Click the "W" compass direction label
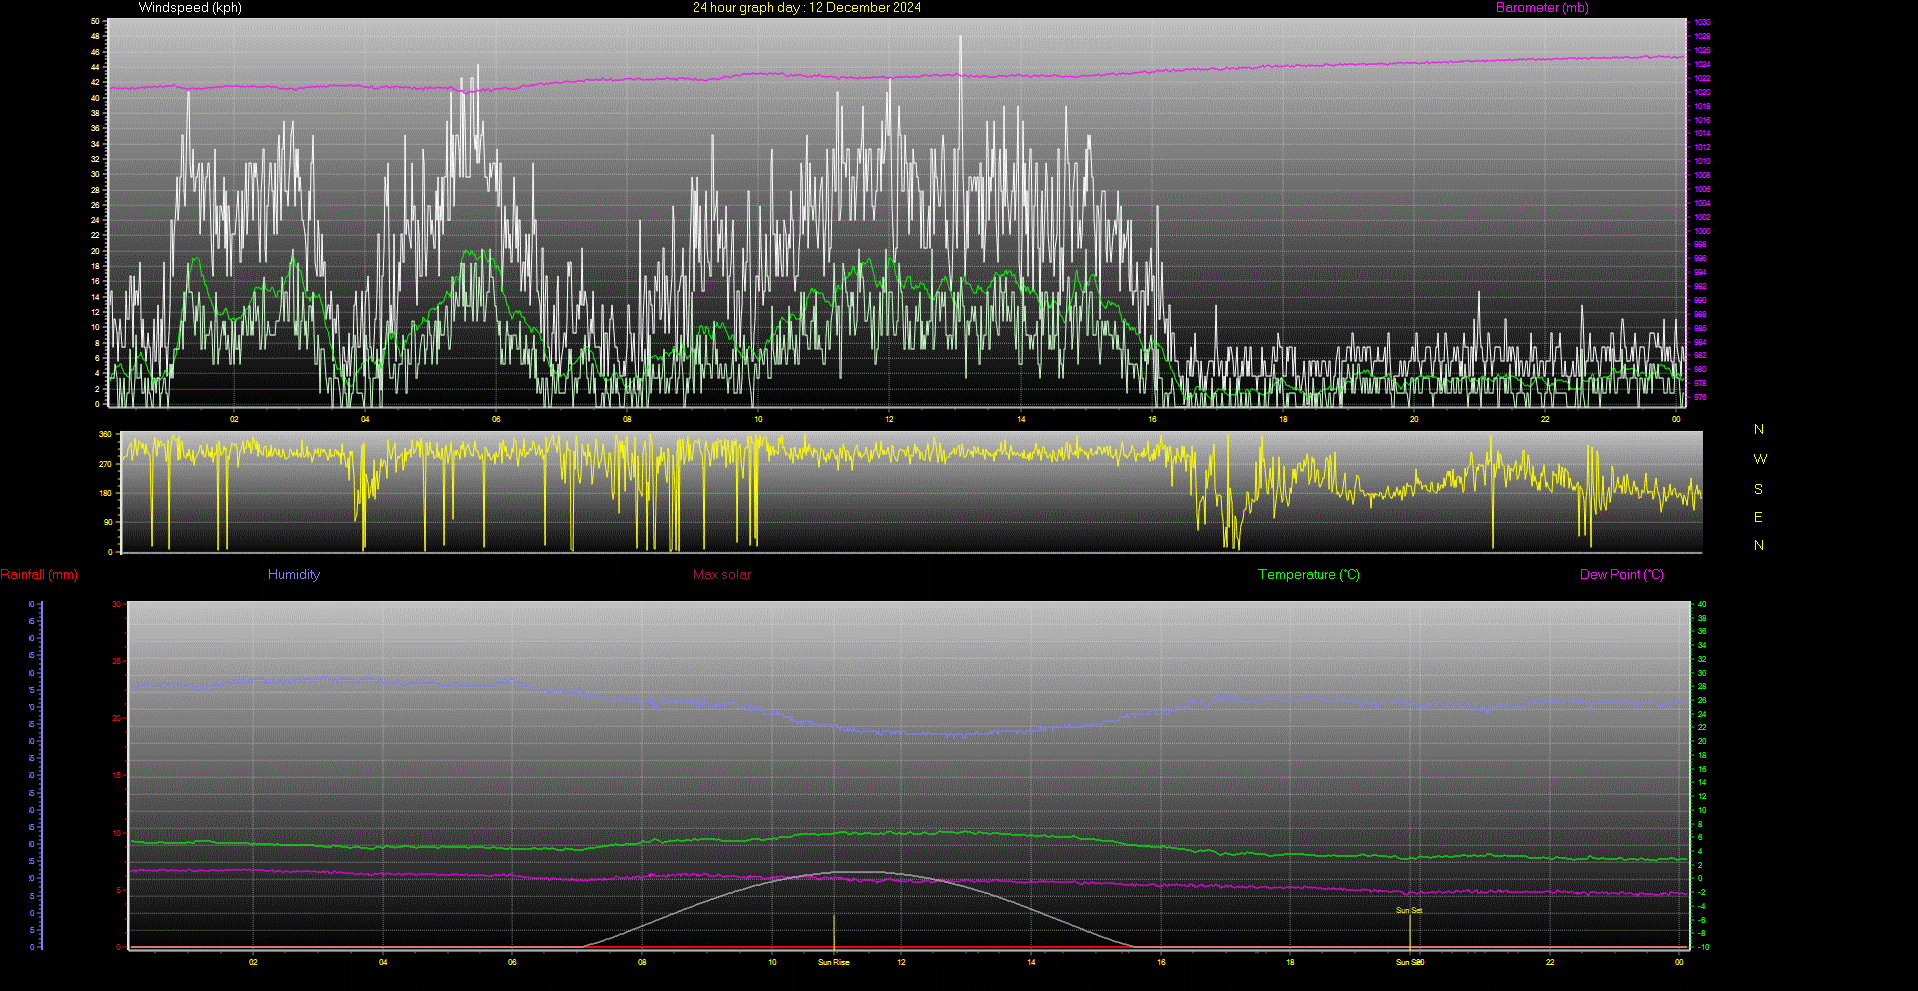 click(x=1760, y=459)
